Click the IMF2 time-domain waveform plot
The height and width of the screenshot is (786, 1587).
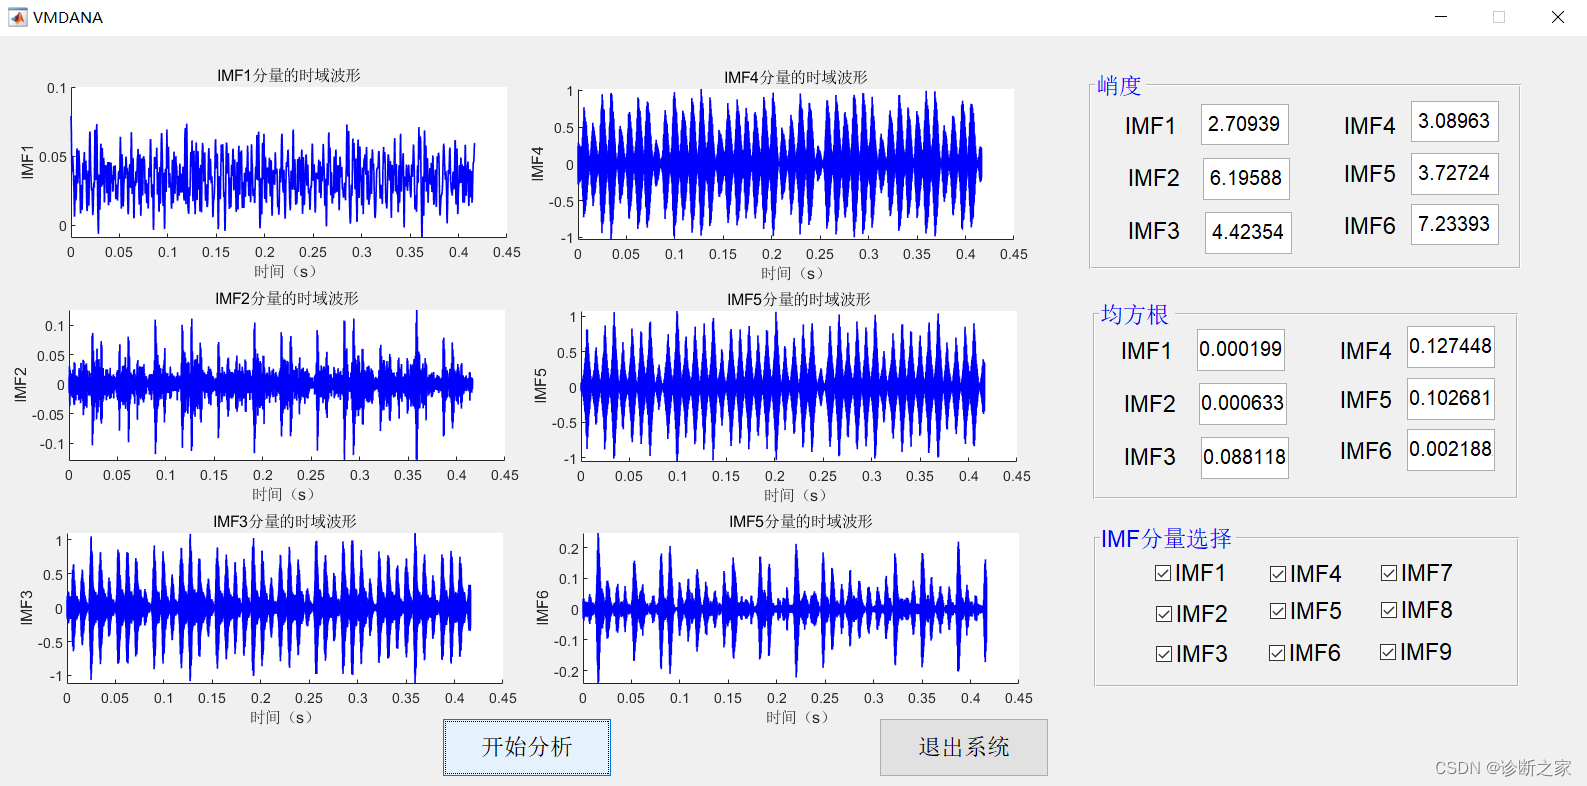coord(286,385)
